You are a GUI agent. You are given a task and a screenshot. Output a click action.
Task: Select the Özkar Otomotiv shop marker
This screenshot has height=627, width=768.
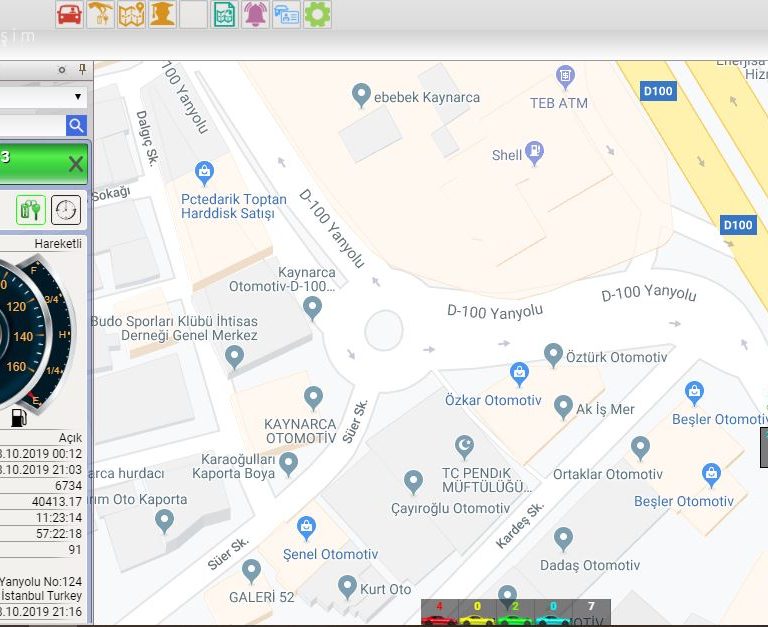(519, 374)
